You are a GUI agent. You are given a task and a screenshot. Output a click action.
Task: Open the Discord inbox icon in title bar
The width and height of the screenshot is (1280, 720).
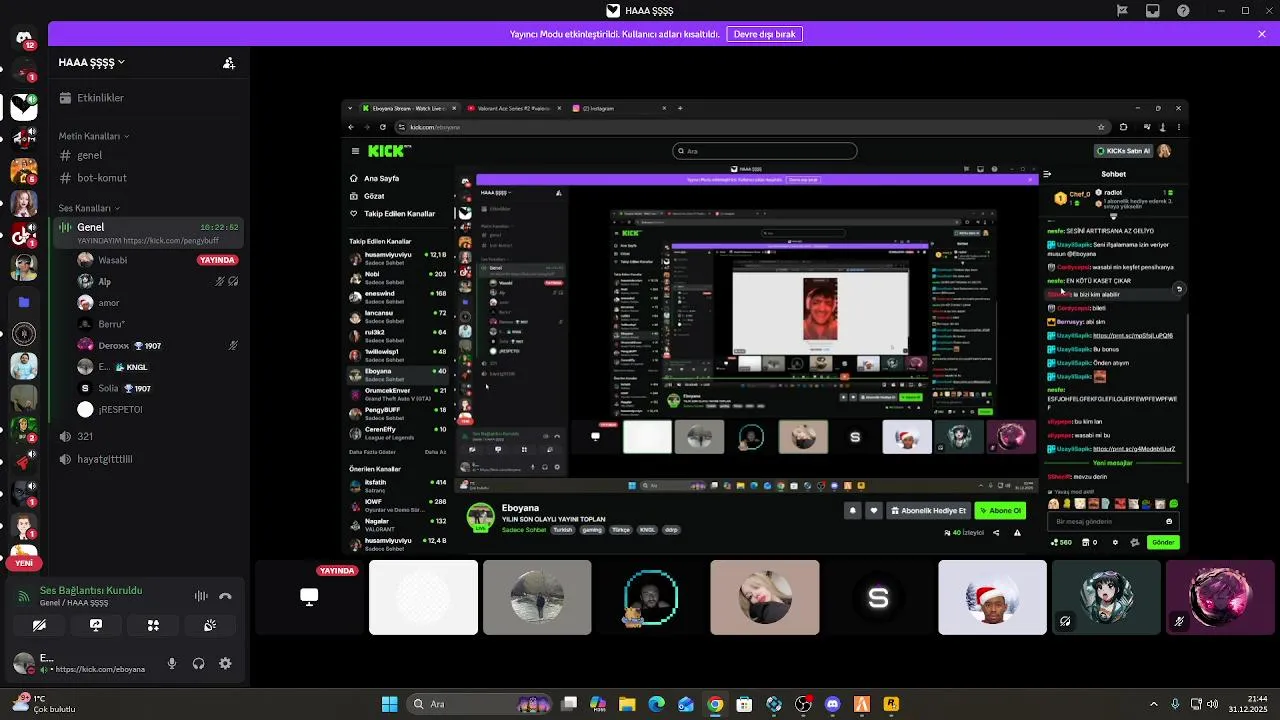click(1153, 11)
